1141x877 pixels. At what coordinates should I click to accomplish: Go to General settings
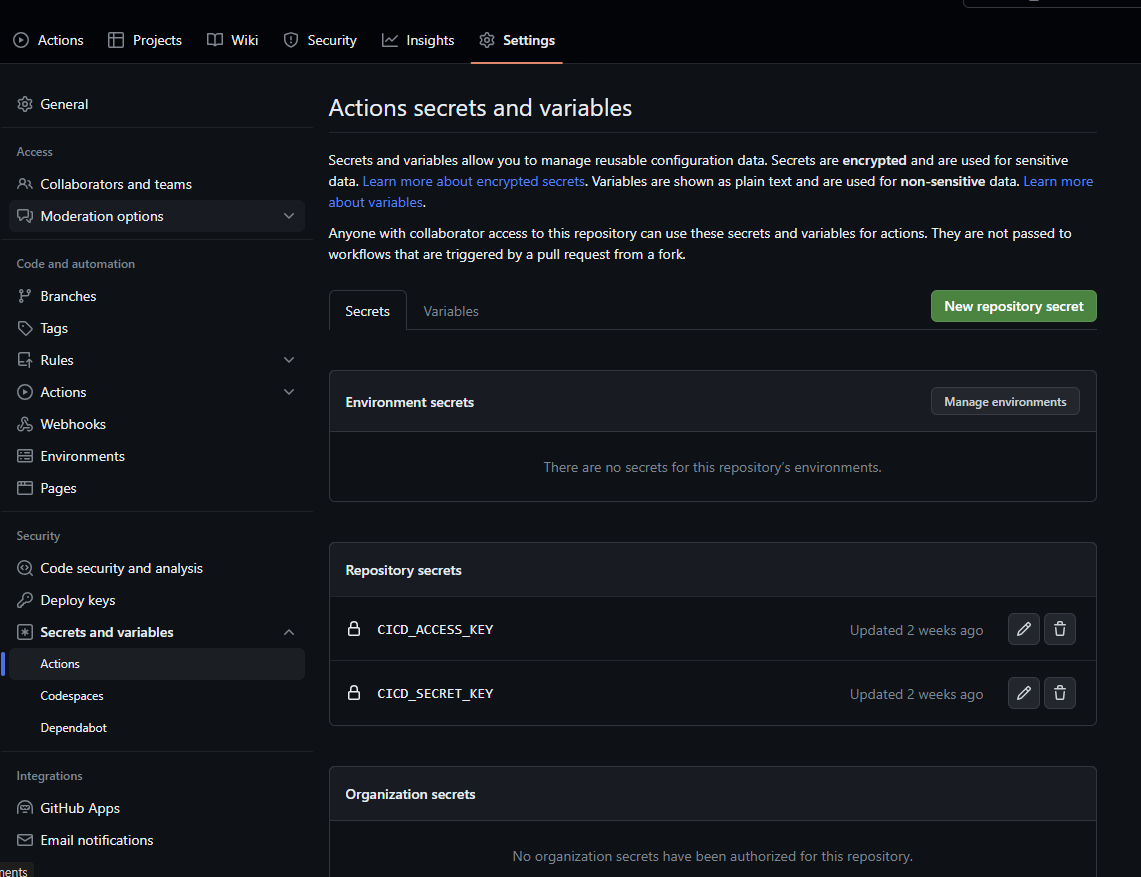click(157, 104)
